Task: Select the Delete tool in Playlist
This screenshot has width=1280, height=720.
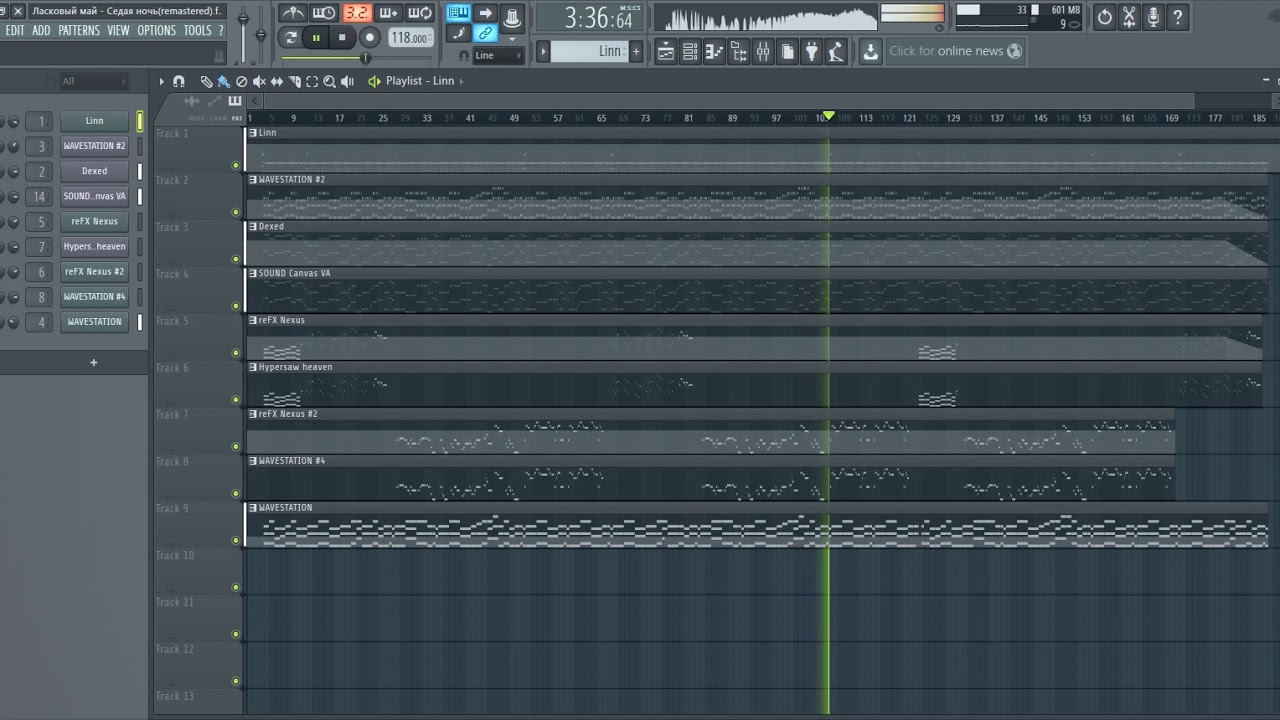Action: (x=241, y=81)
